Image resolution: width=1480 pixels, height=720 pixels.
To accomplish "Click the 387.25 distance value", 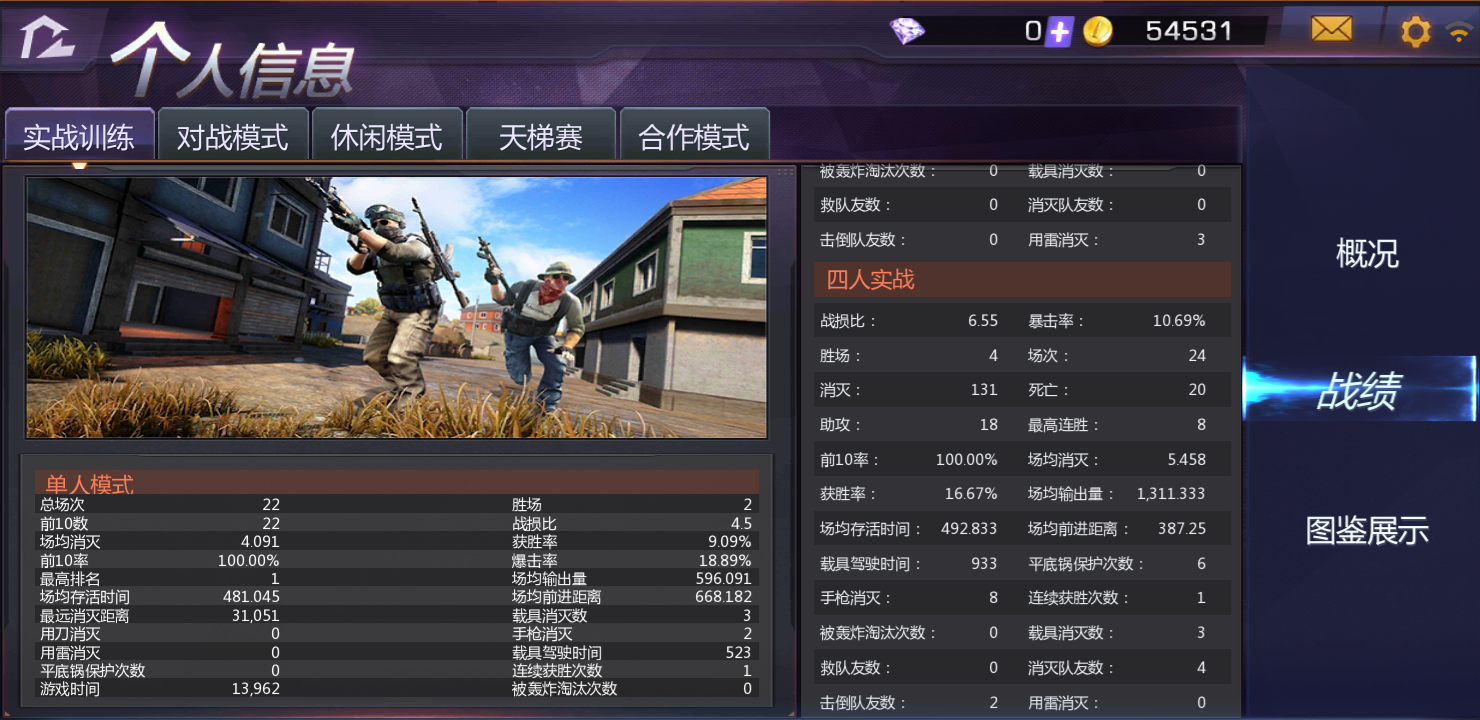I will [x=1182, y=528].
